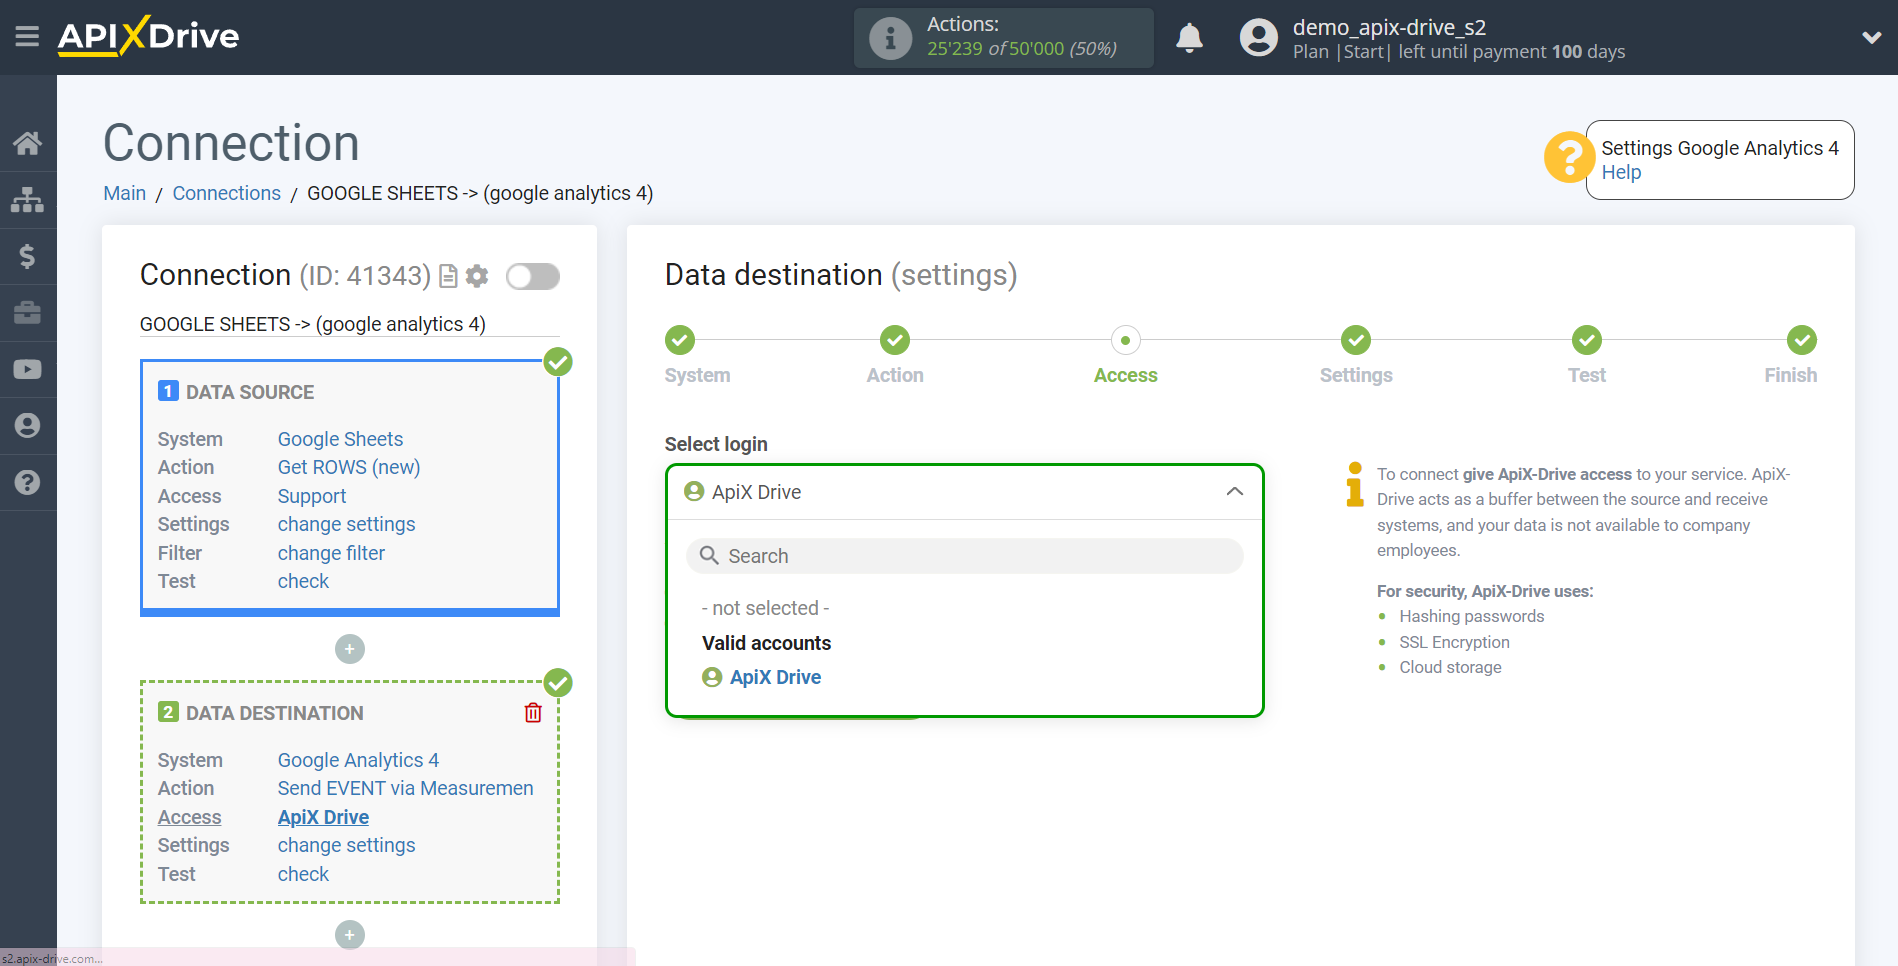This screenshot has width=1898, height=966.
Task: Delete Data Destination using the trash icon
Action: click(533, 712)
